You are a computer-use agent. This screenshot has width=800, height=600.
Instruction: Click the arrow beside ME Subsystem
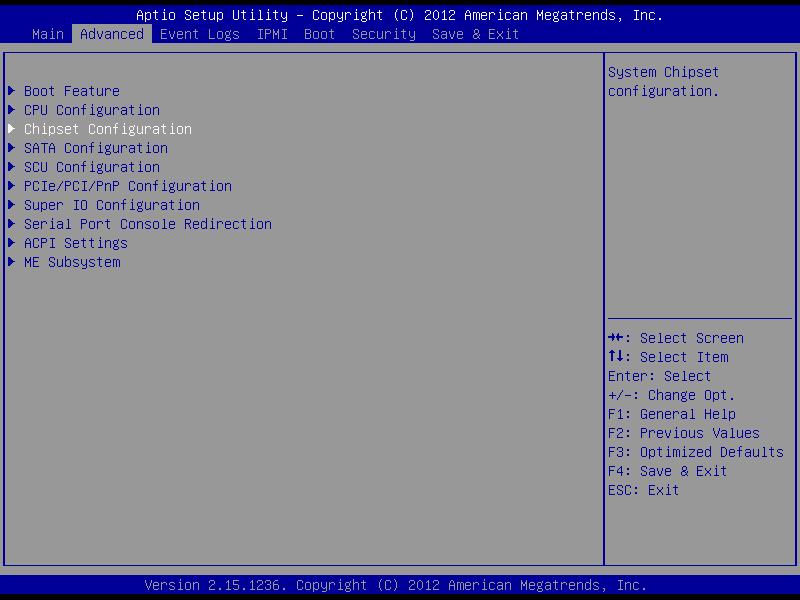point(11,262)
